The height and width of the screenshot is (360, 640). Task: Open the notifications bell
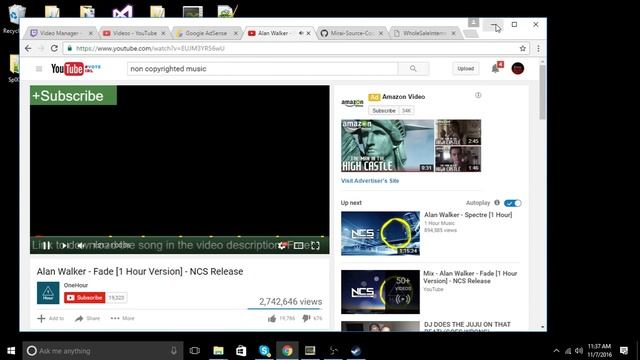(x=496, y=68)
